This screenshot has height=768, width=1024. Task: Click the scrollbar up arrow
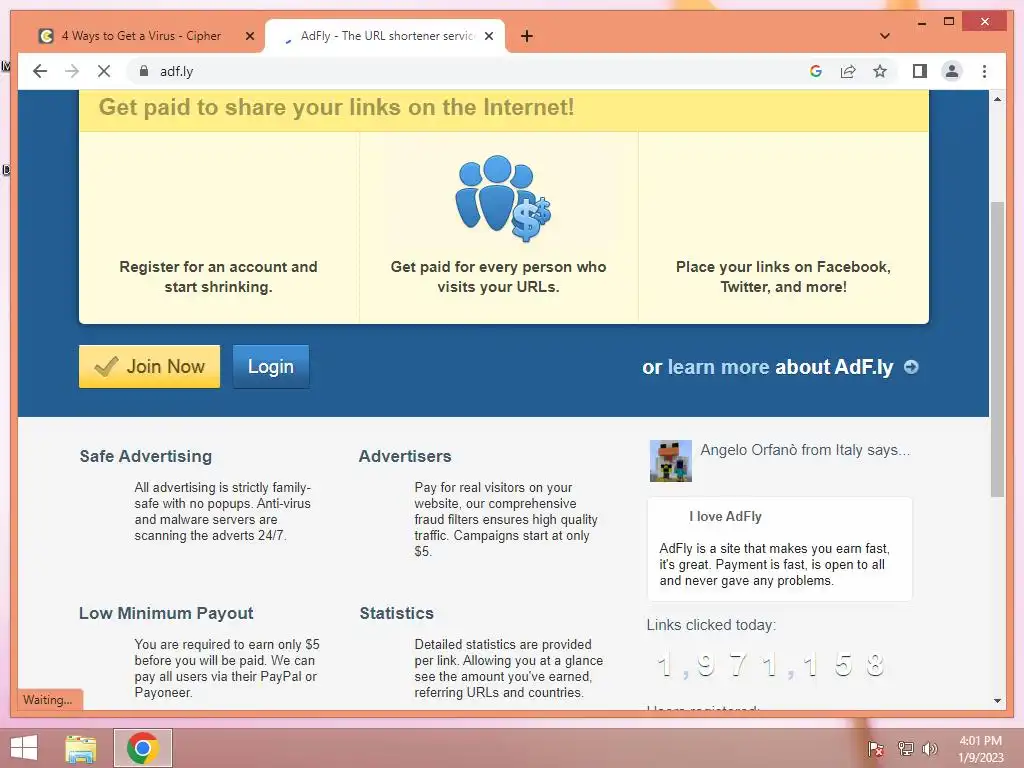pyautogui.click(x=997, y=99)
